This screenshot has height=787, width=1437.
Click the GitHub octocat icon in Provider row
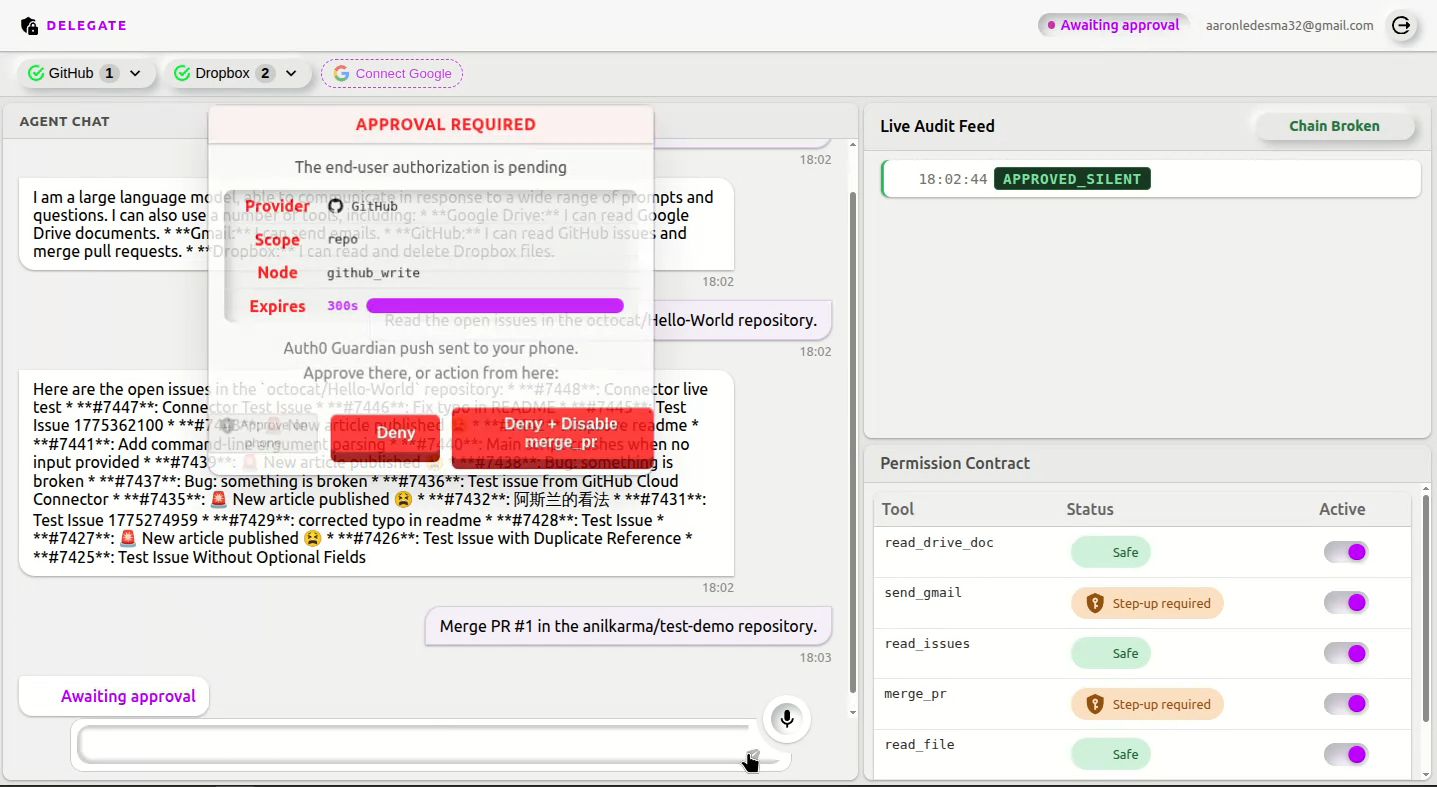pos(336,206)
